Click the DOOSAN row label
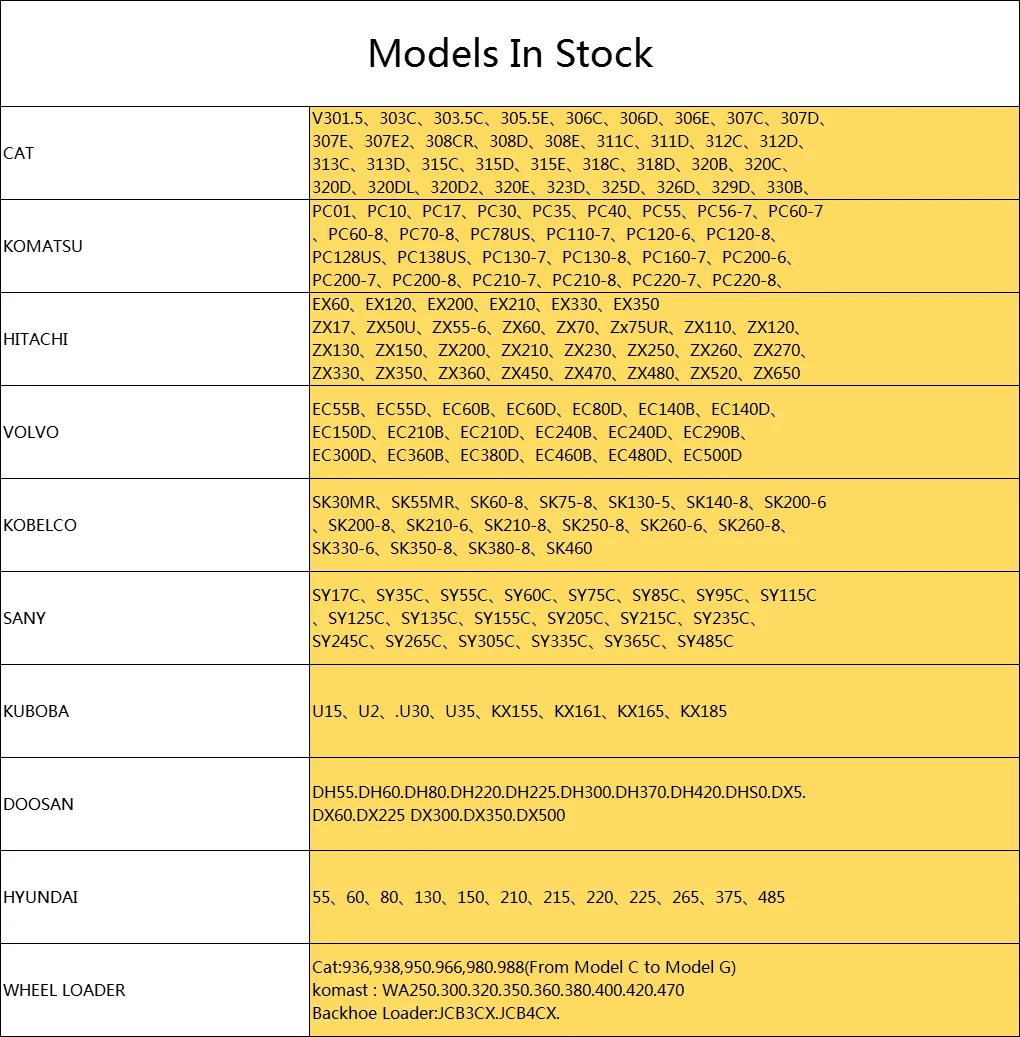 38,804
